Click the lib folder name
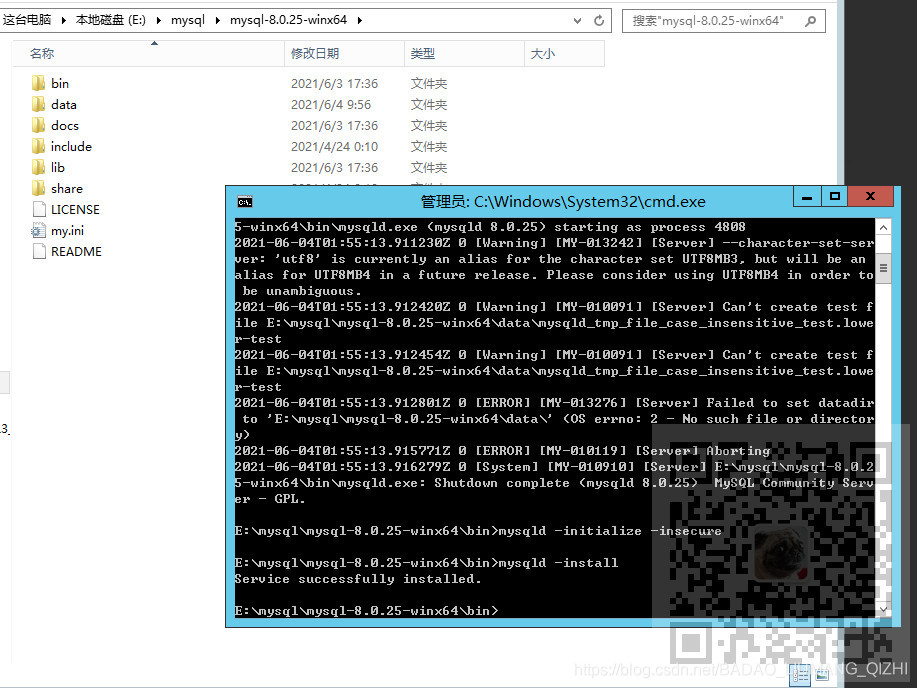This screenshot has width=917, height=688. coord(58,167)
